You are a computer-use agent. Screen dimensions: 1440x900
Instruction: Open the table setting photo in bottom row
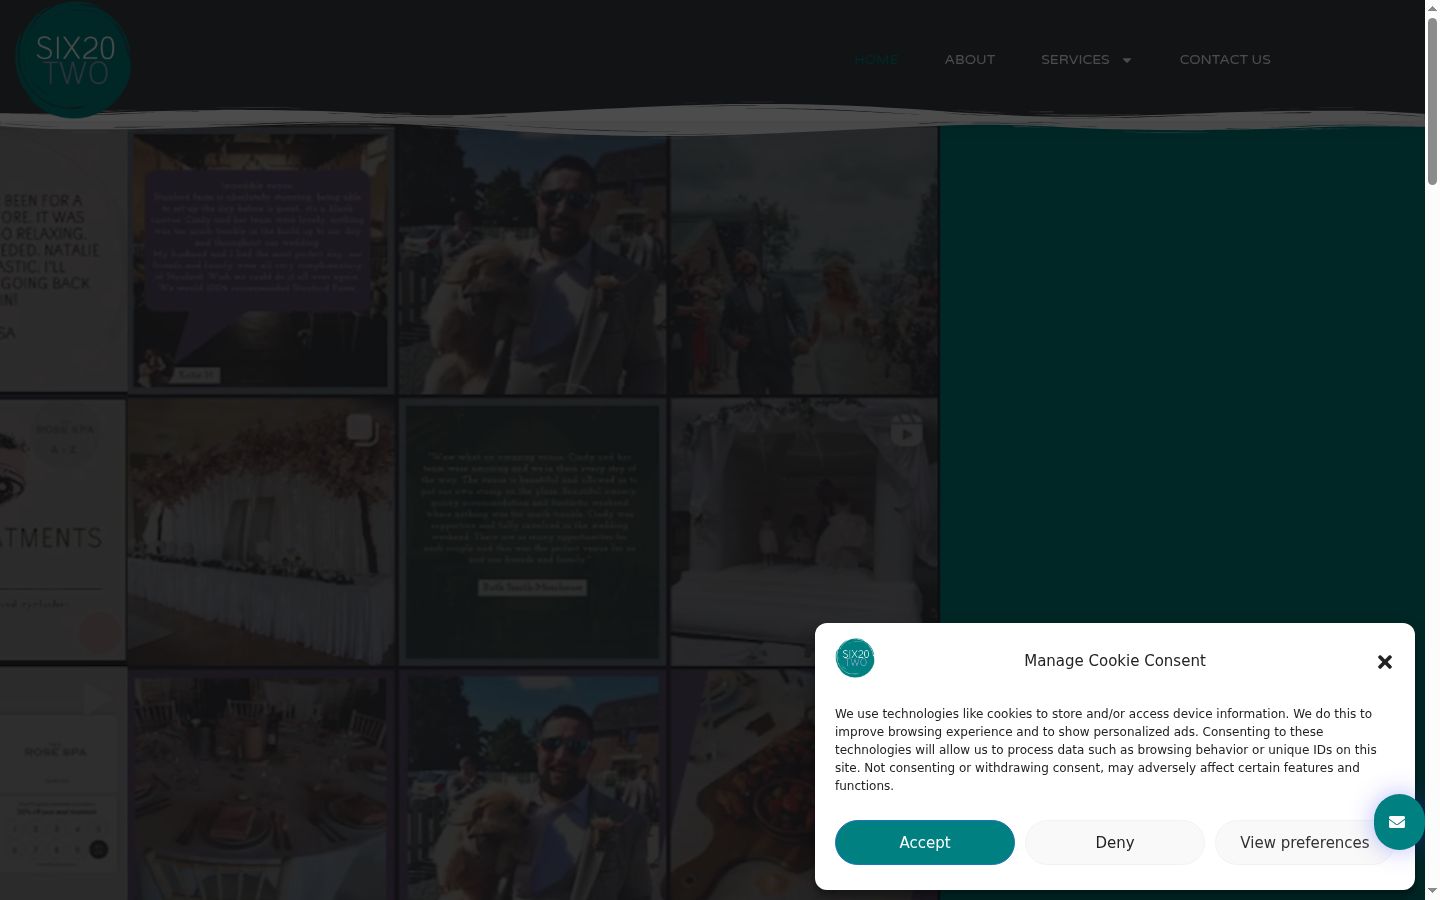pos(261,785)
